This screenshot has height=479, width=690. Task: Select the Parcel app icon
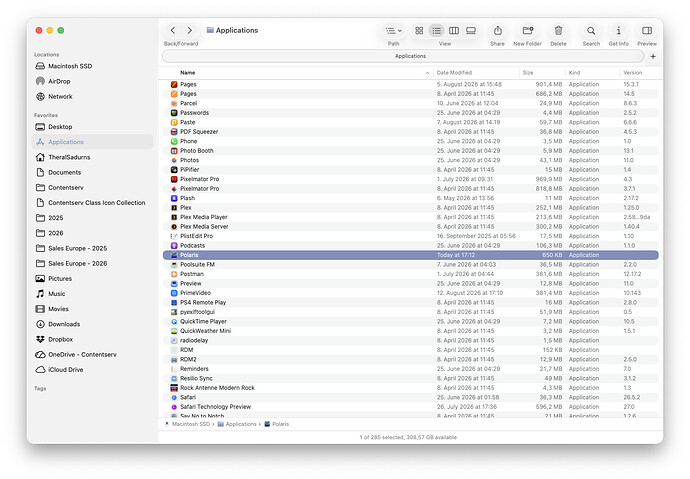(174, 103)
